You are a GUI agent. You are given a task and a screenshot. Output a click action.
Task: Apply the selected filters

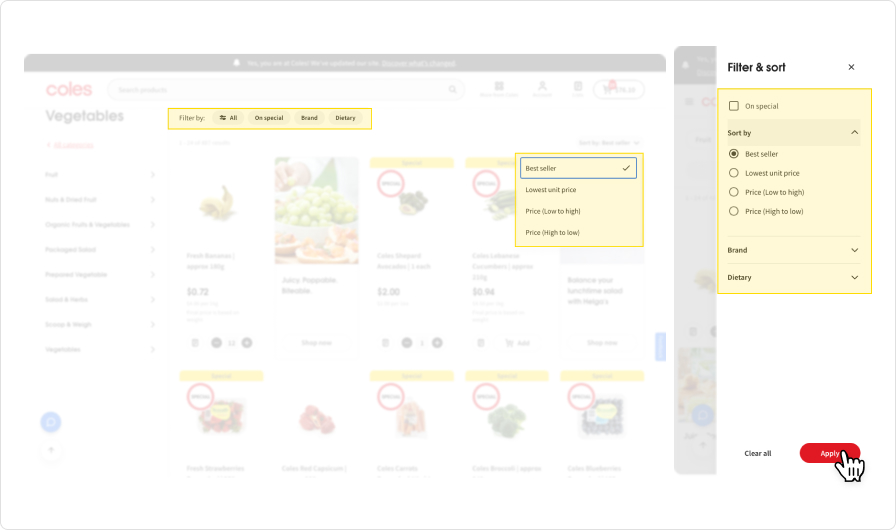[x=830, y=453]
